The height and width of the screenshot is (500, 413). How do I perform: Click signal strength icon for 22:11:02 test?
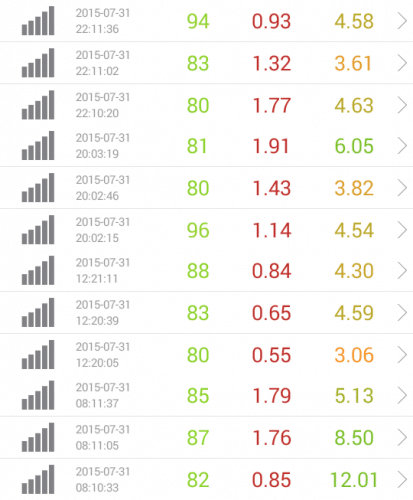(38, 63)
